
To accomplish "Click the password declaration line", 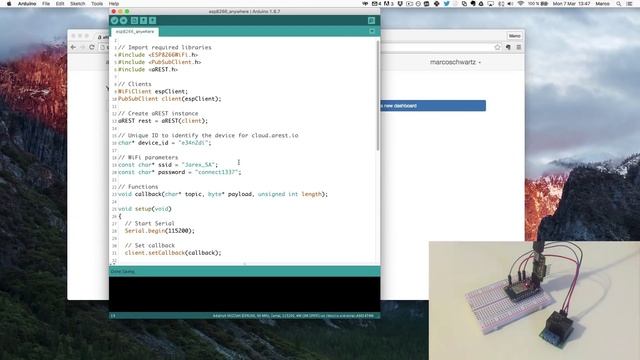I will pyautogui.click(x=180, y=172).
